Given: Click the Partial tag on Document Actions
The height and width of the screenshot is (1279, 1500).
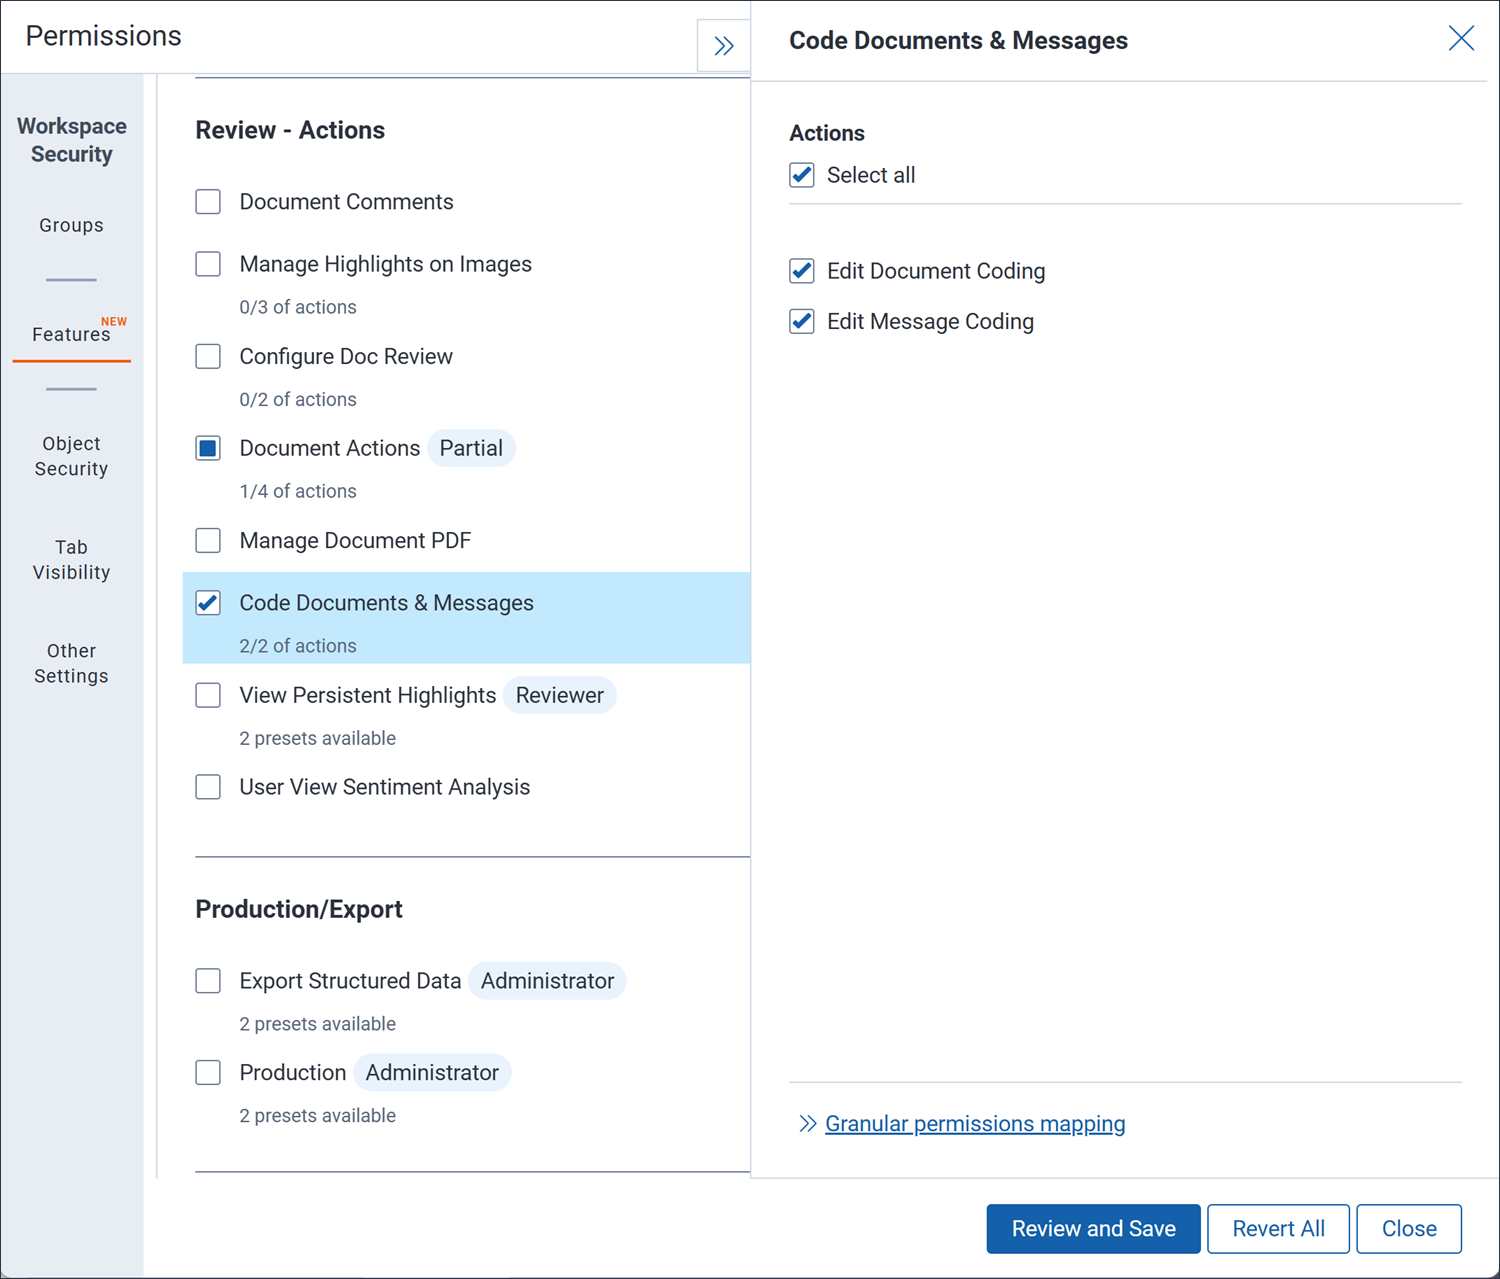Looking at the screenshot, I should pos(471,448).
